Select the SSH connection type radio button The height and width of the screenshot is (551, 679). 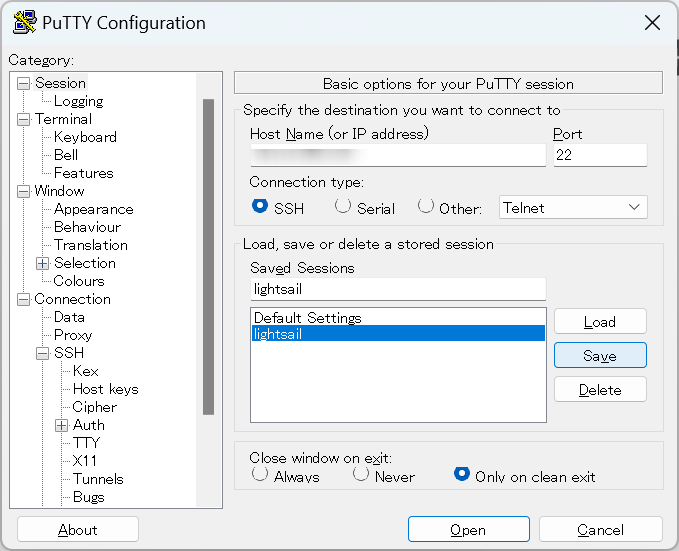(x=260, y=206)
